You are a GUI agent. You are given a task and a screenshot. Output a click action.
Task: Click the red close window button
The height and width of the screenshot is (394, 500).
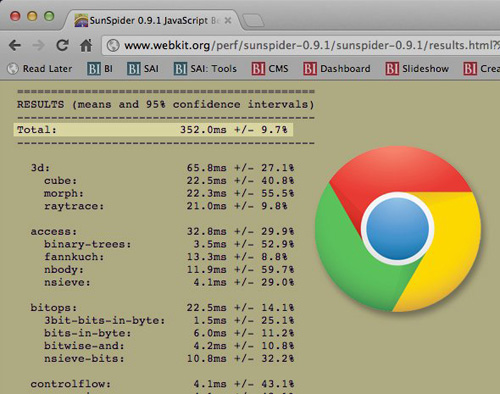15,16
